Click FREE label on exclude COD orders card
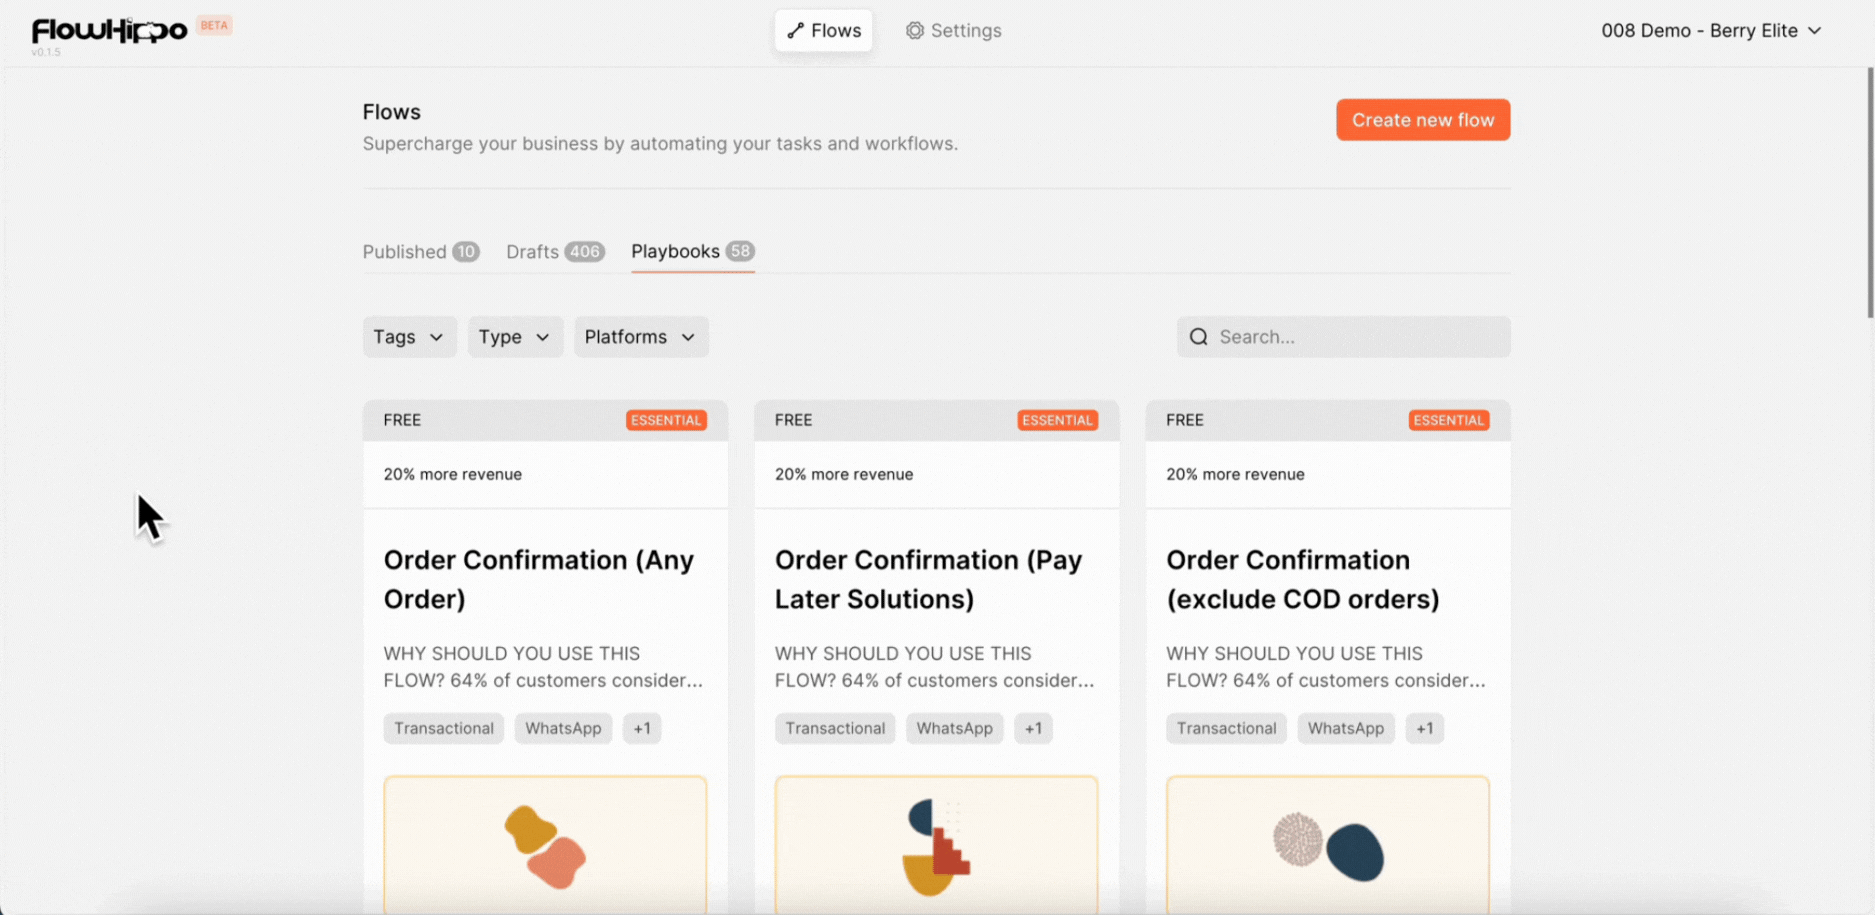The image size is (1875, 915). click(1185, 420)
